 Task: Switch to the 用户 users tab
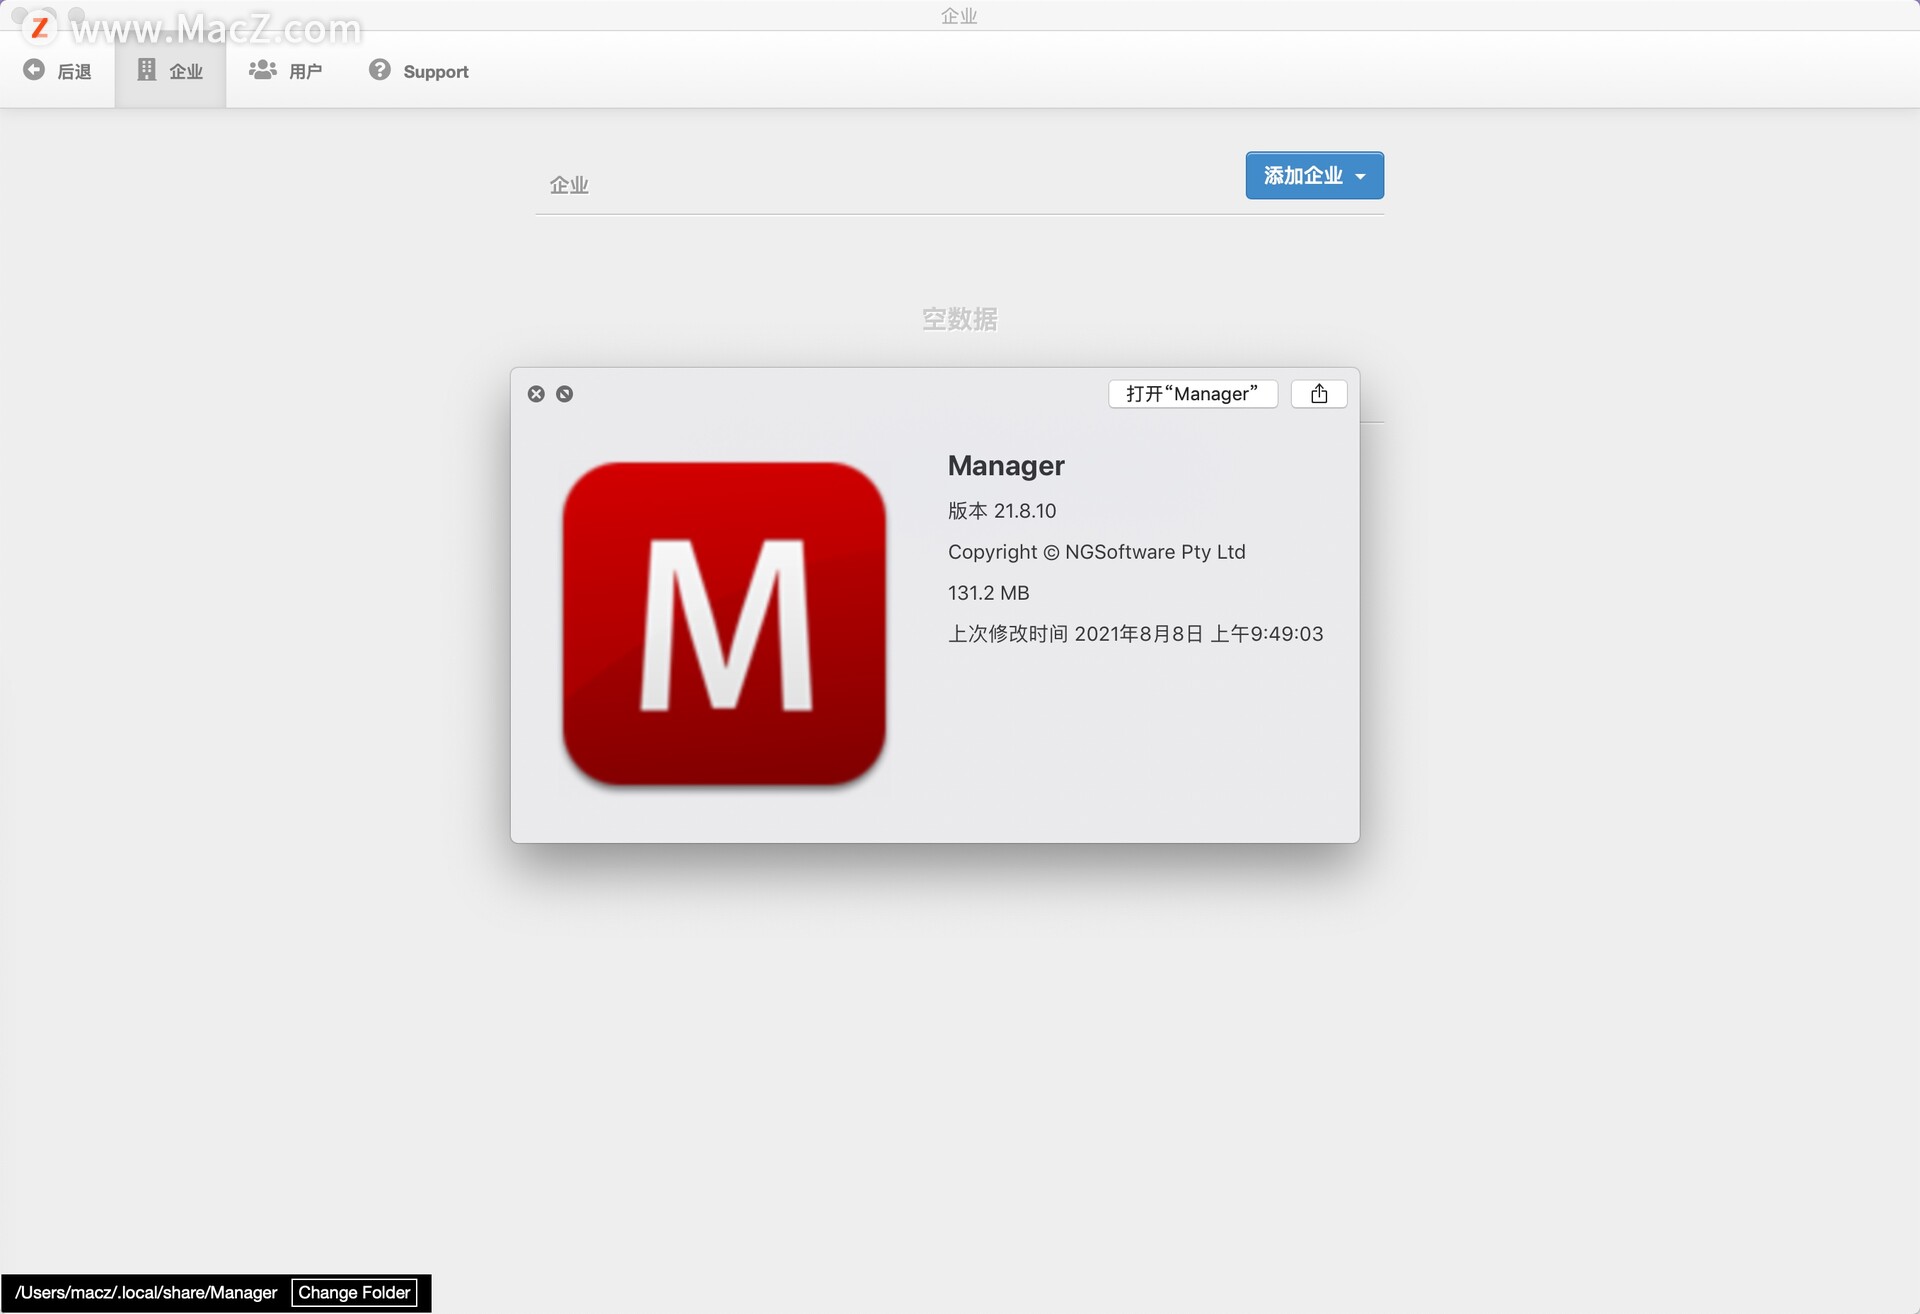(x=285, y=70)
